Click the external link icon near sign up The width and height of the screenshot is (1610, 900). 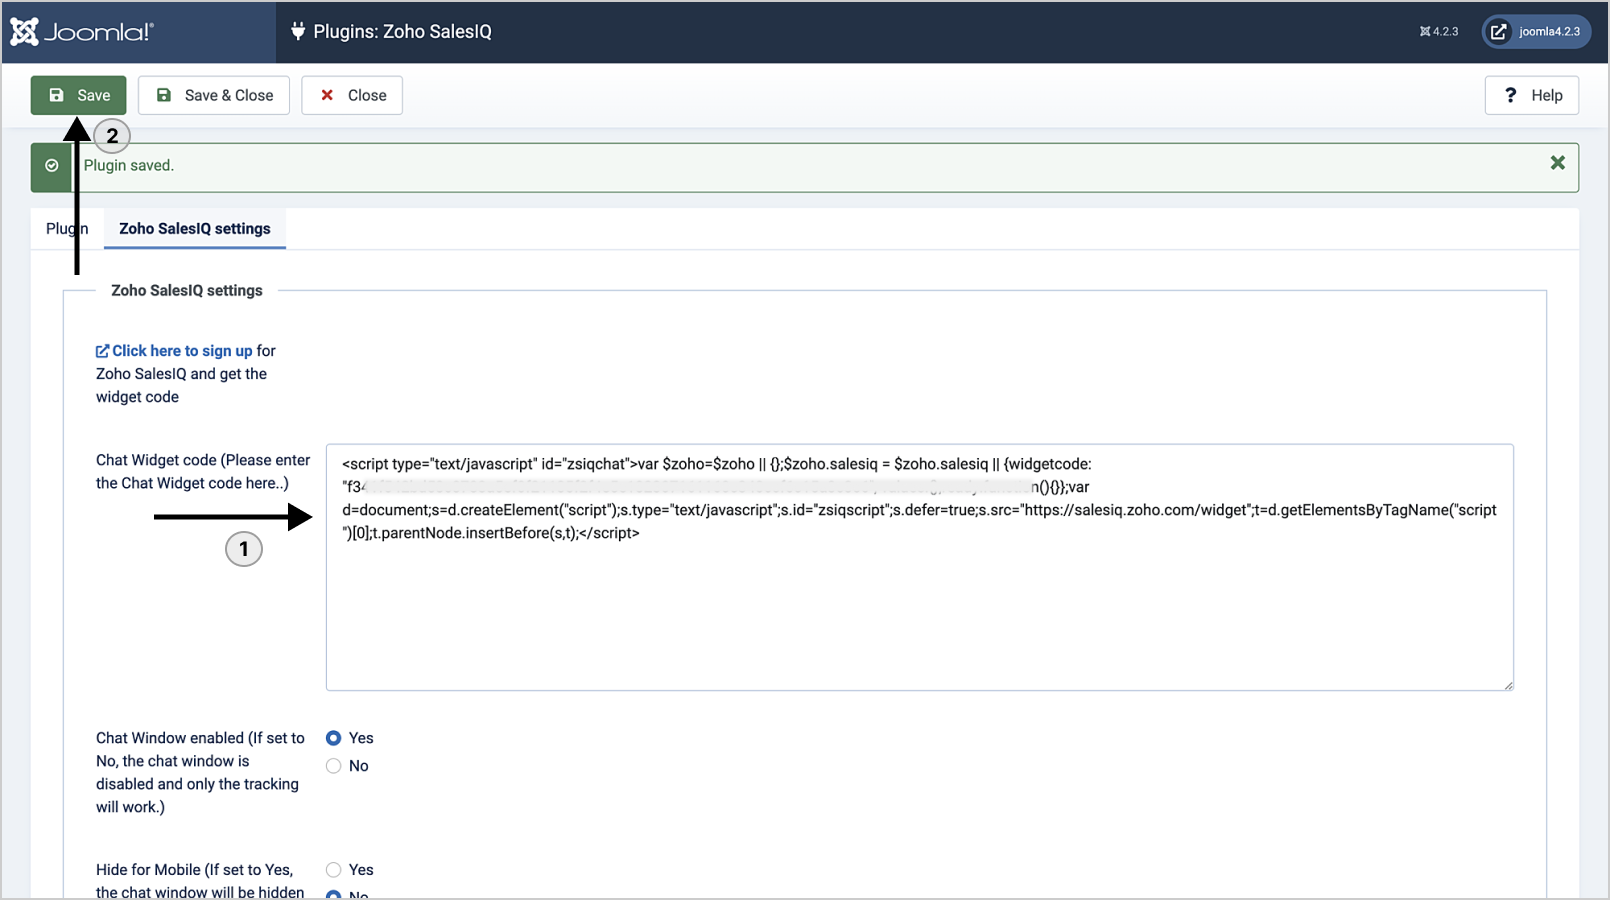(102, 351)
